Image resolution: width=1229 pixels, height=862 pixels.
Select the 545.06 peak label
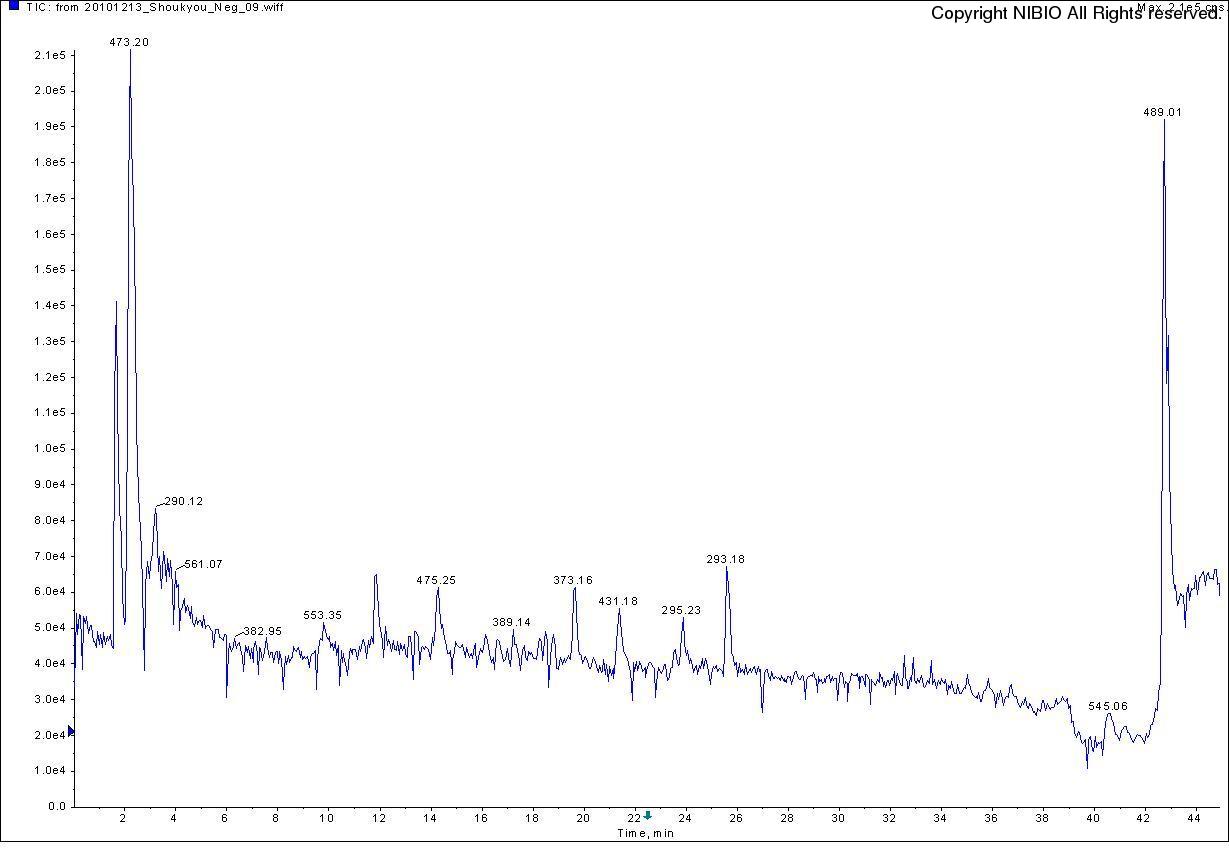[x=1108, y=706]
